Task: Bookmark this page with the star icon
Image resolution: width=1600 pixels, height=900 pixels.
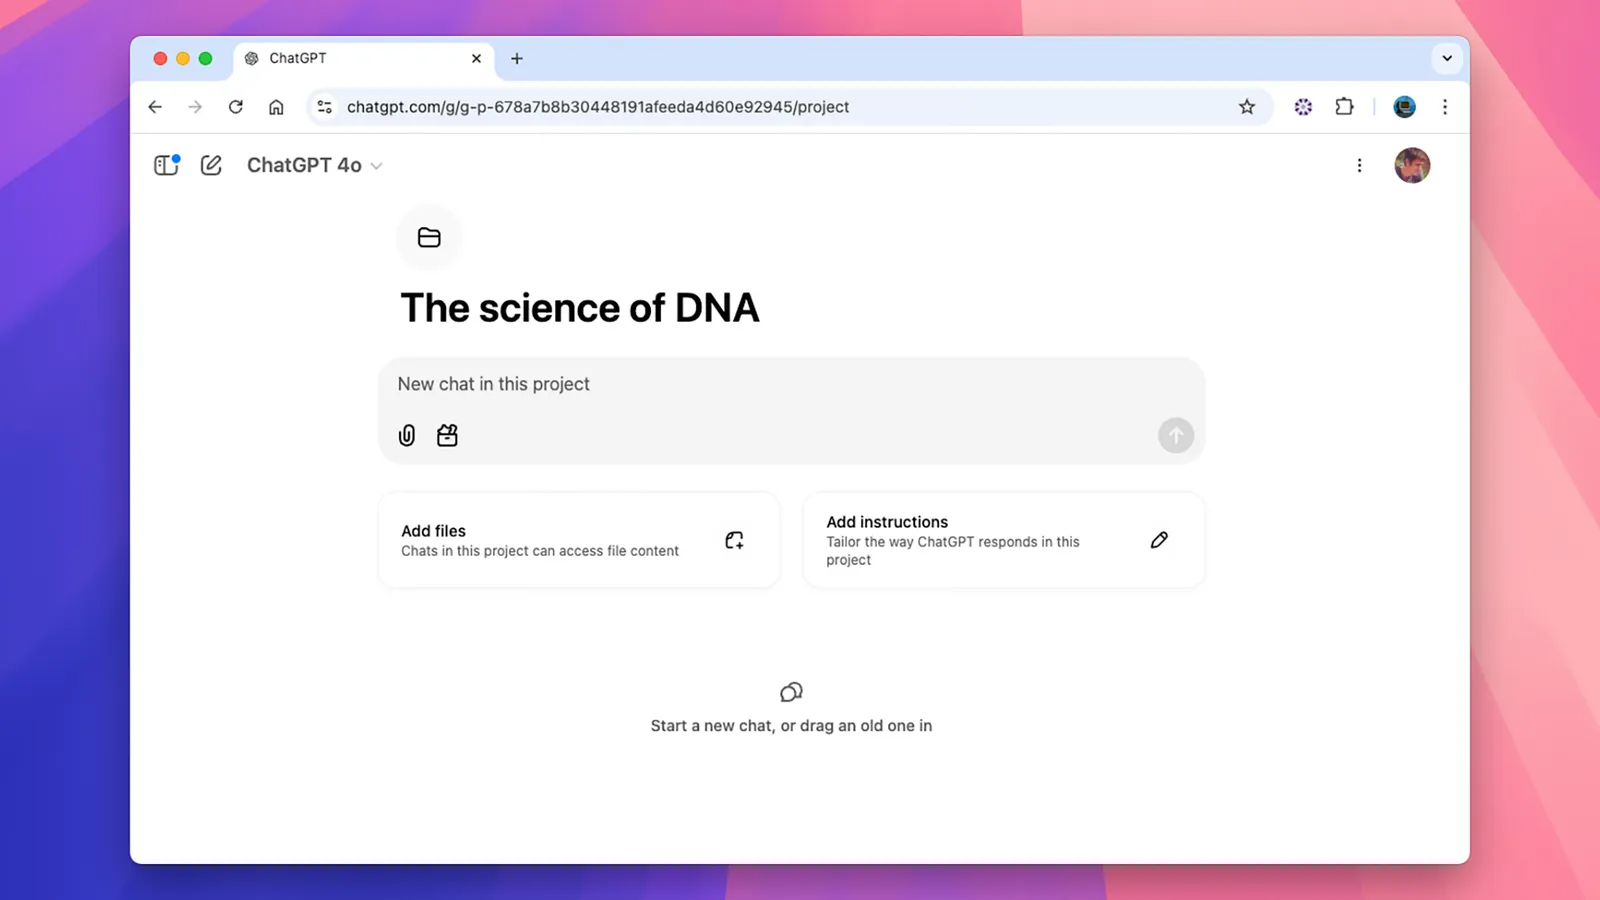Action: pos(1247,107)
